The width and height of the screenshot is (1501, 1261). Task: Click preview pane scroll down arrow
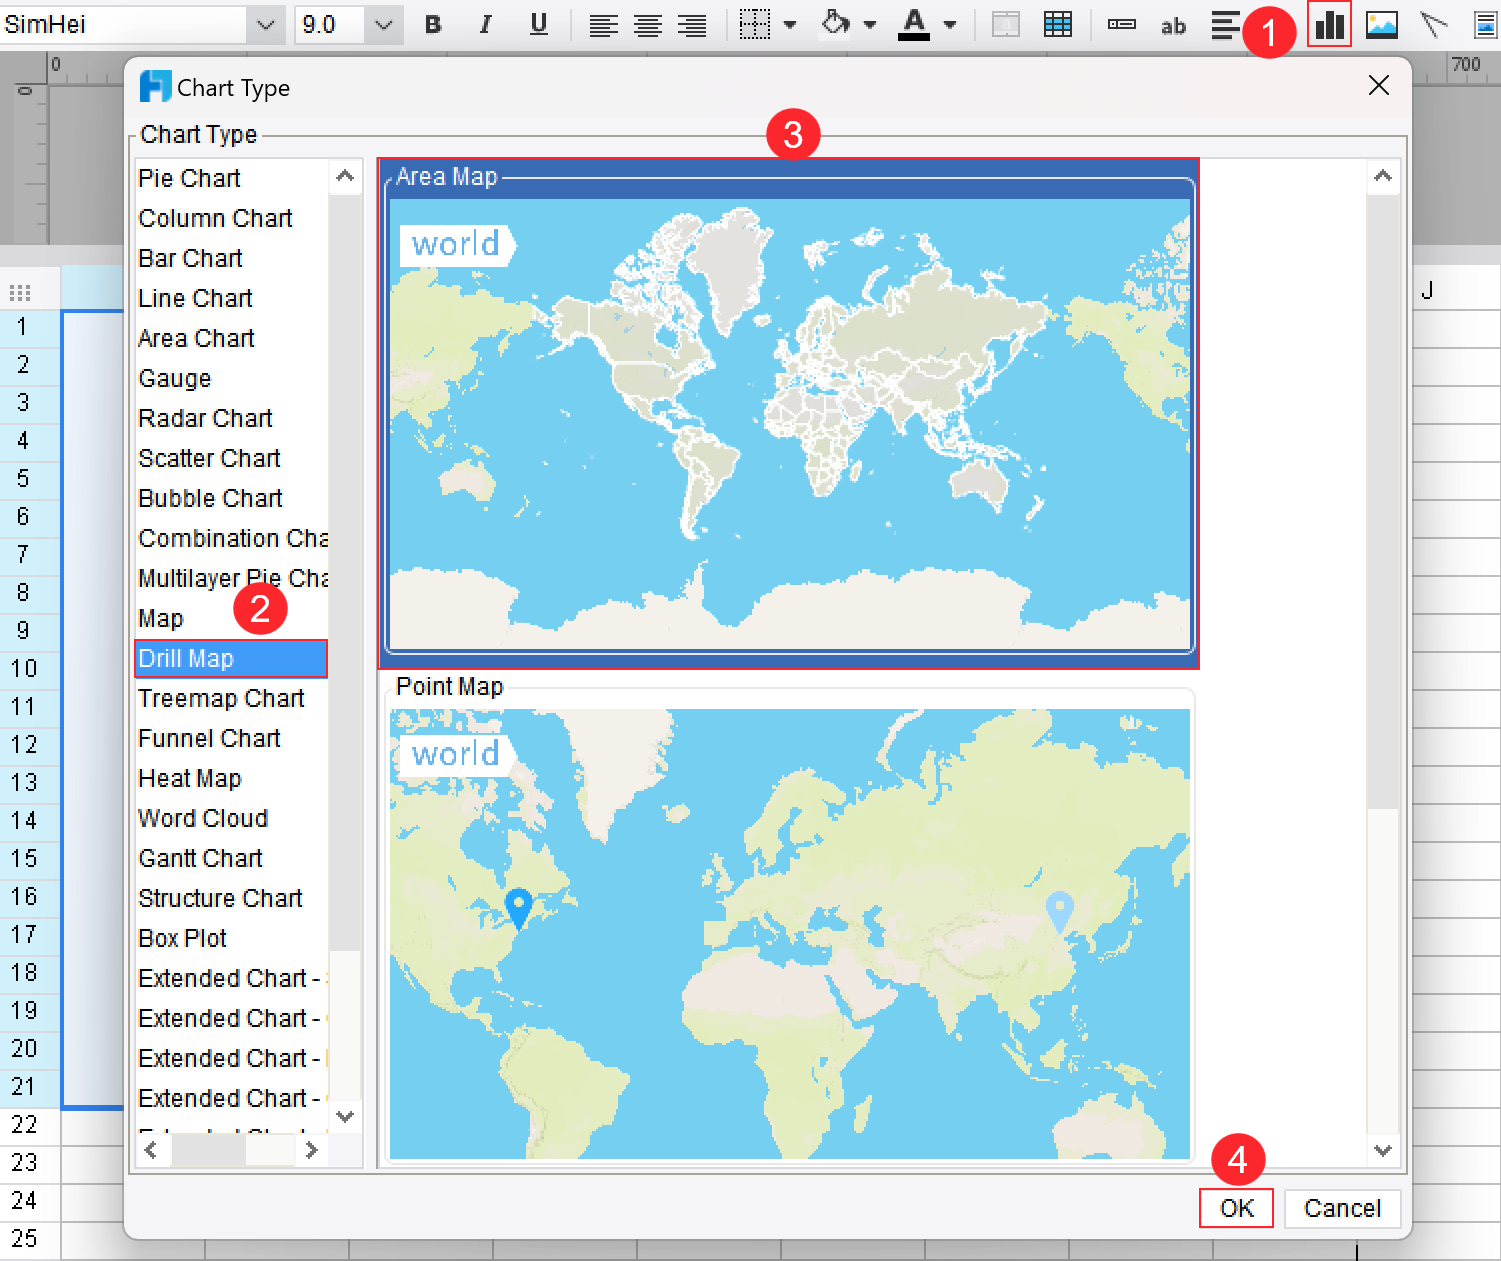1383,1150
